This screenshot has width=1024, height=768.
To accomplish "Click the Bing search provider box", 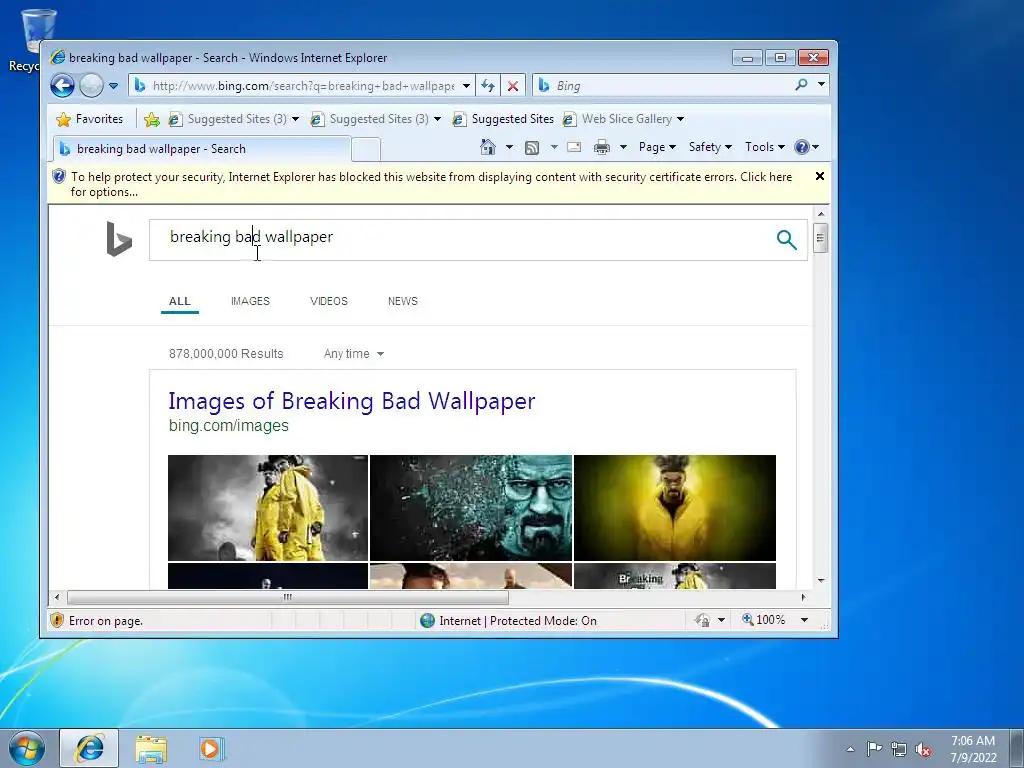I will click(x=663, y=86).
